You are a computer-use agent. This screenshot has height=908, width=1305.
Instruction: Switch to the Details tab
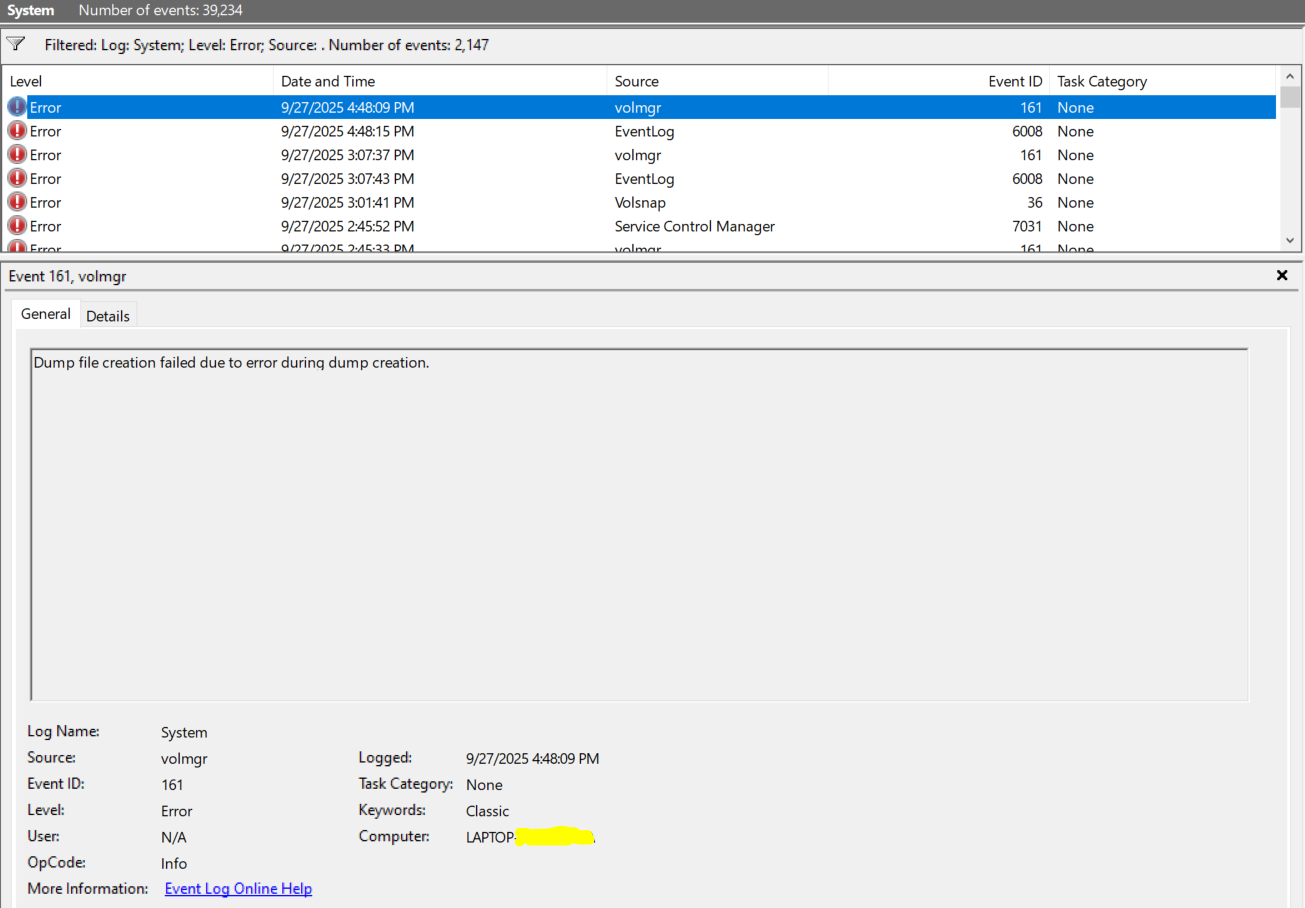108,314
